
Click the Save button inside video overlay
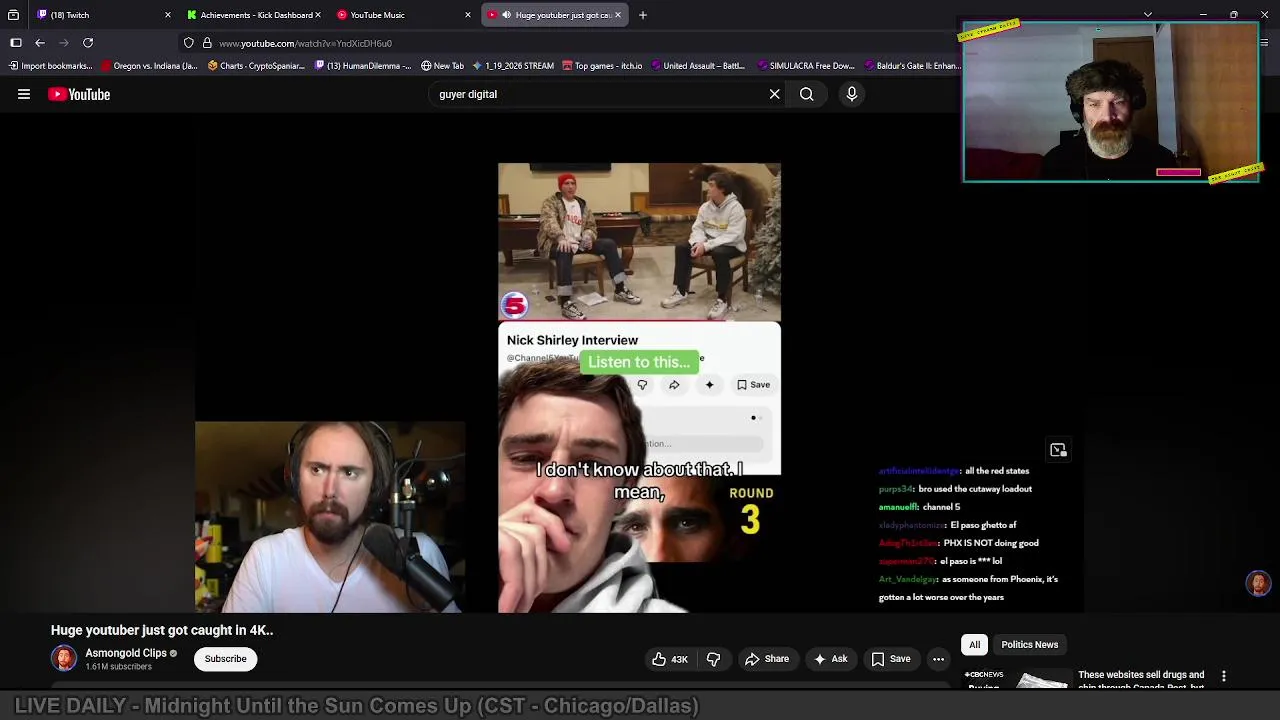pos(753,385)
